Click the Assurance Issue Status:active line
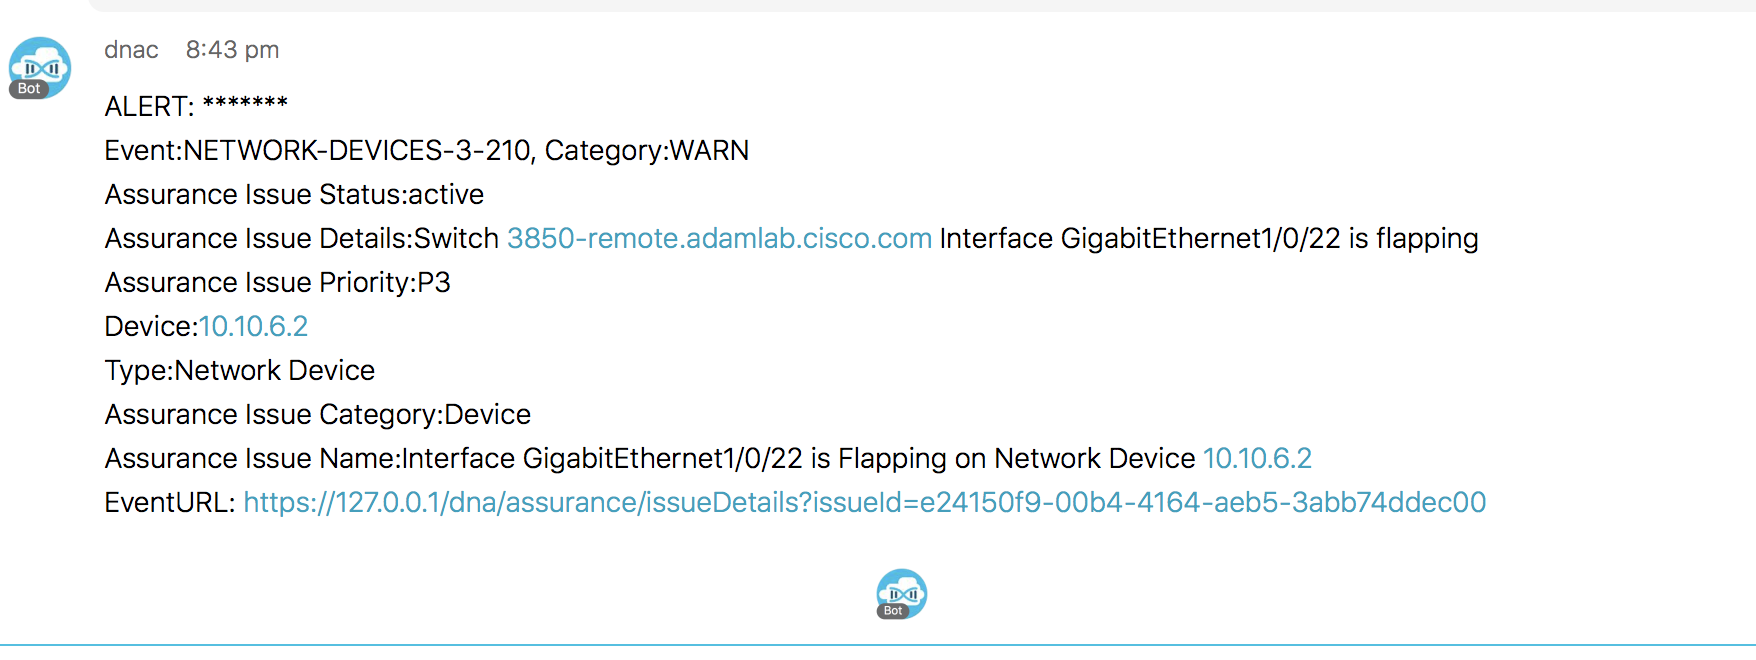The image size is (1756, 660). (294, 195)
